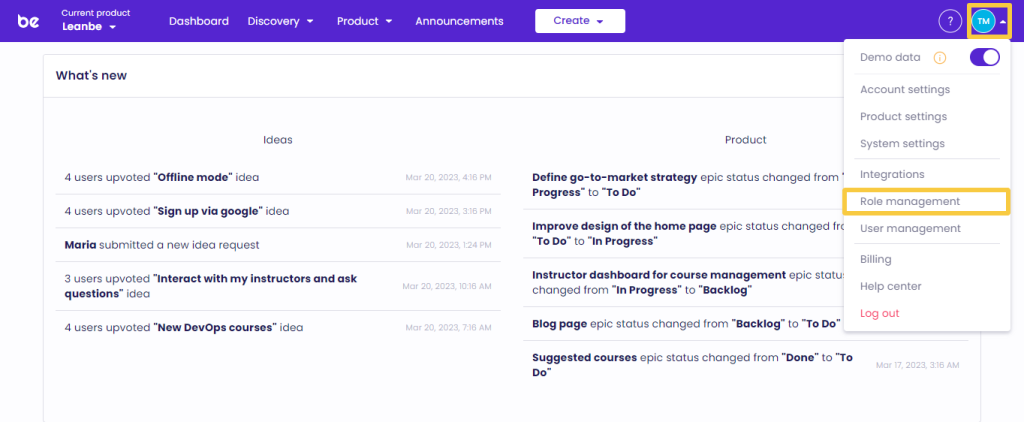The image size is (1024, 422).
Task: Choose System settings in the menu
Action: (902, 144)
